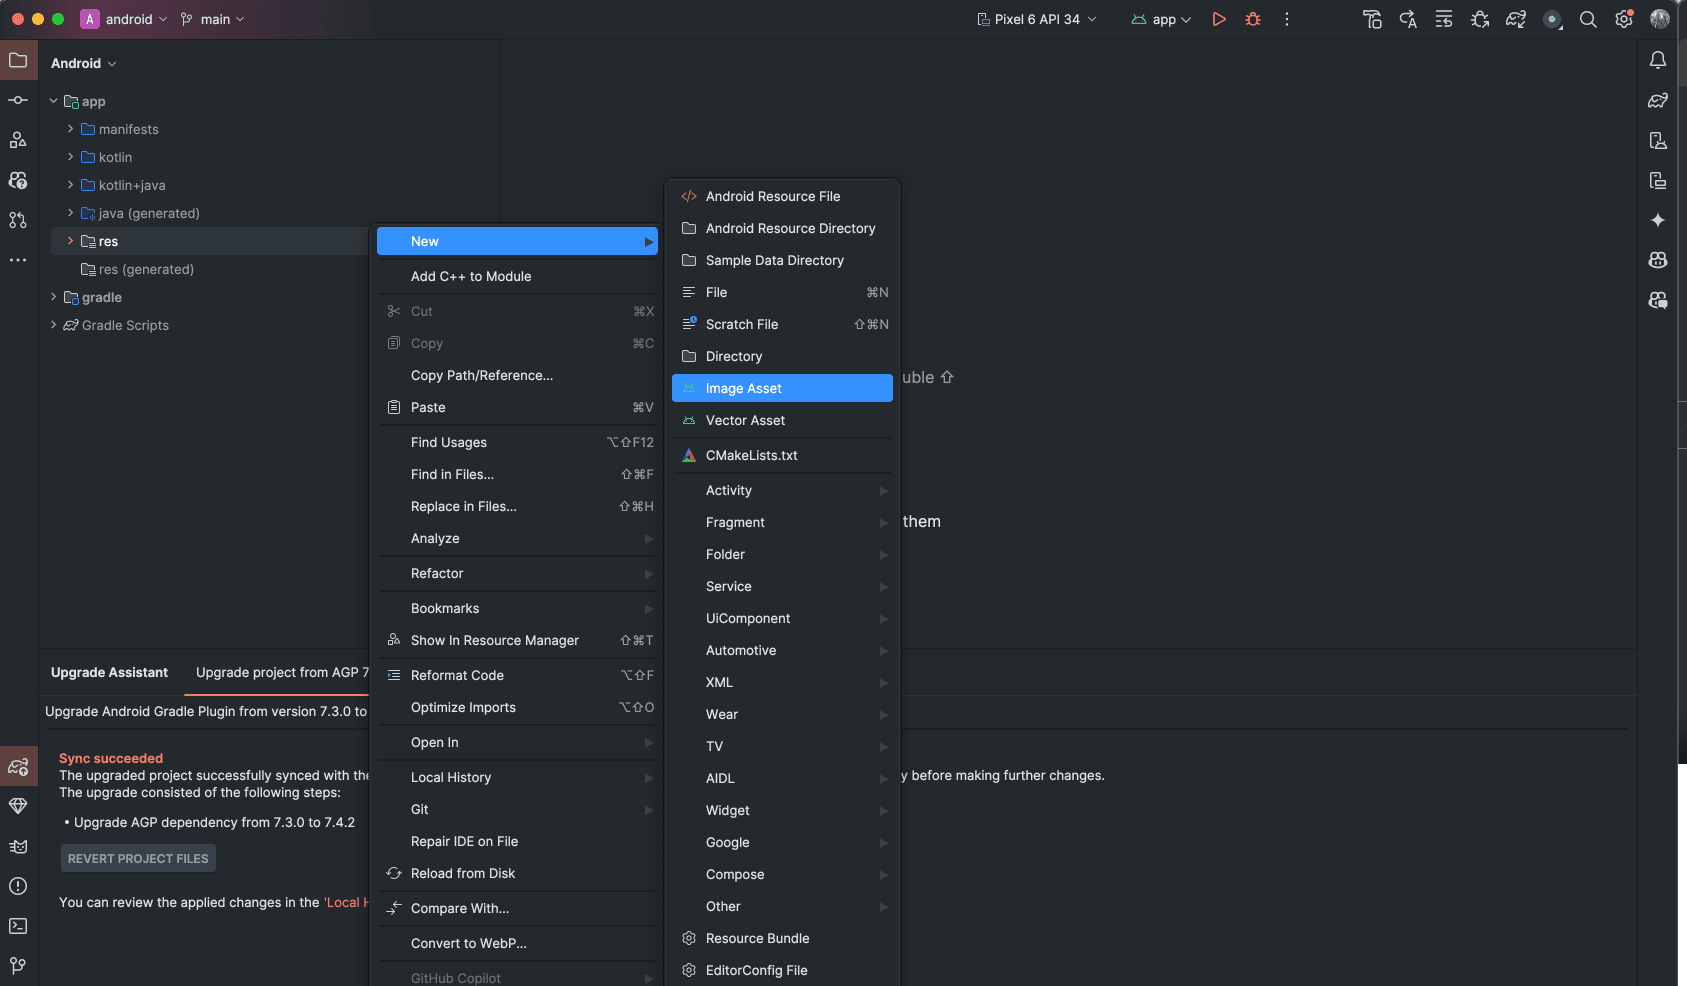1687x986 pixels.
Task: Open the Gradle tool window
Action: 1658,100
